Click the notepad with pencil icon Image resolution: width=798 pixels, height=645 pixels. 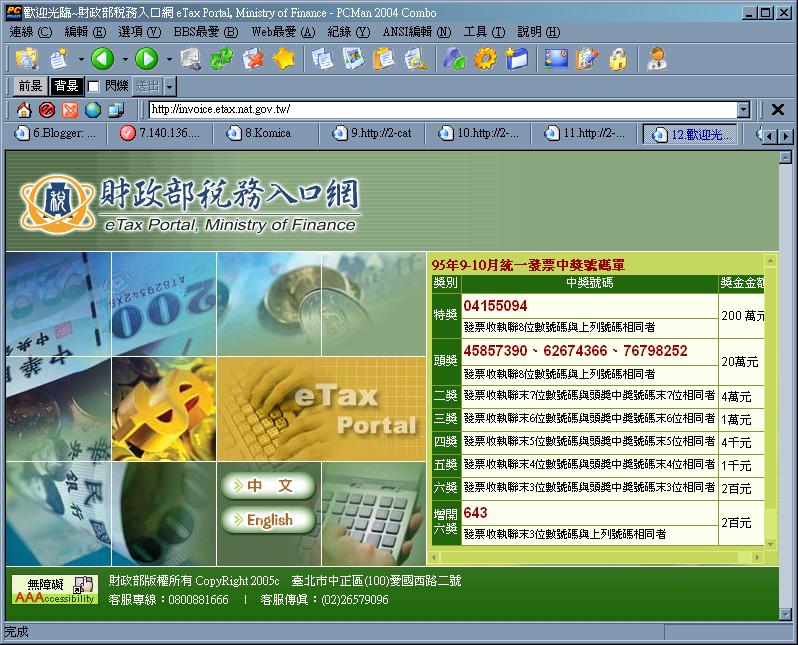[x=587, y=59]
